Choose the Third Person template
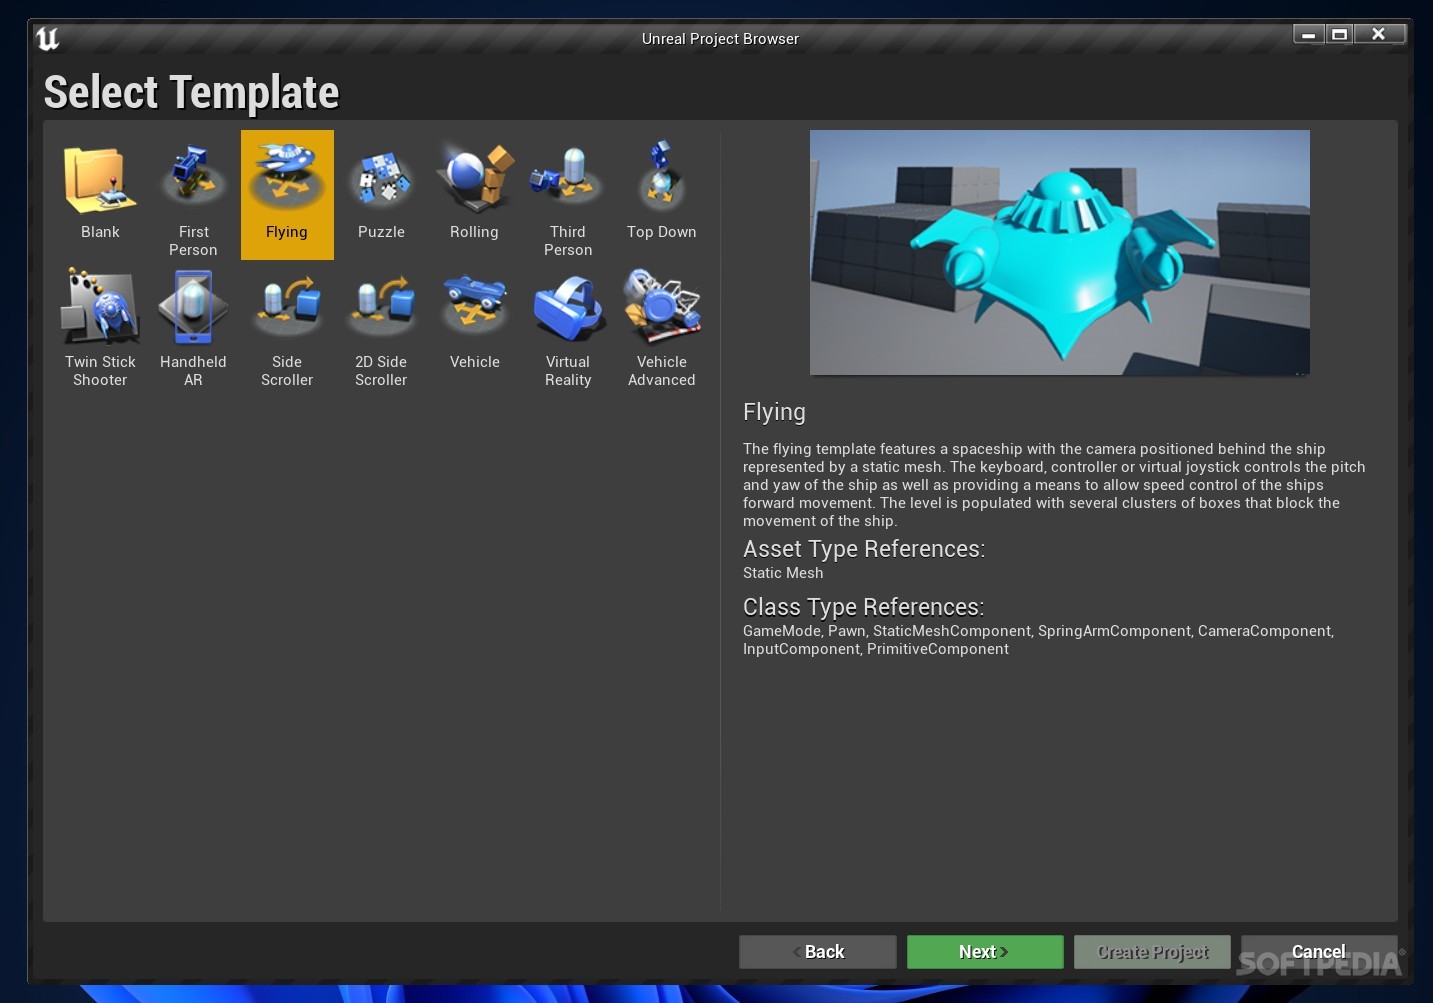The height and width of the screenshot is (1003, 1433). (568, 194)
